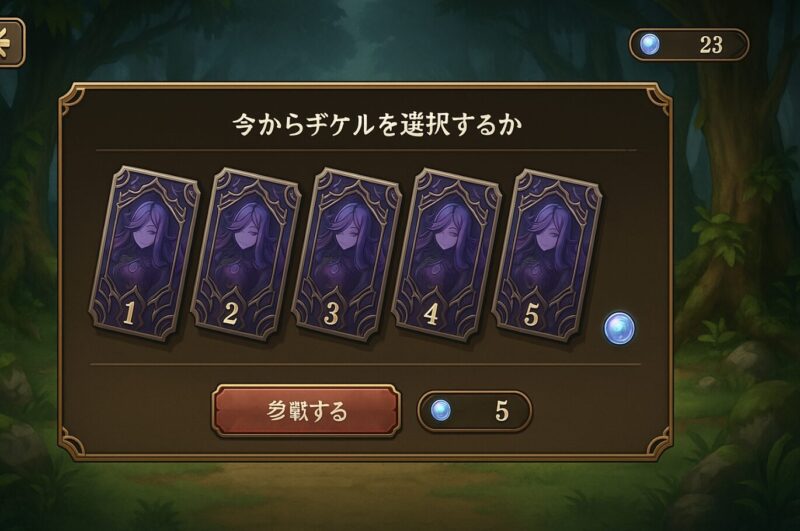Click the blue orb in the top-right currency counter
Viewport: 800px width, 531px height.
(x=649, y=44)
